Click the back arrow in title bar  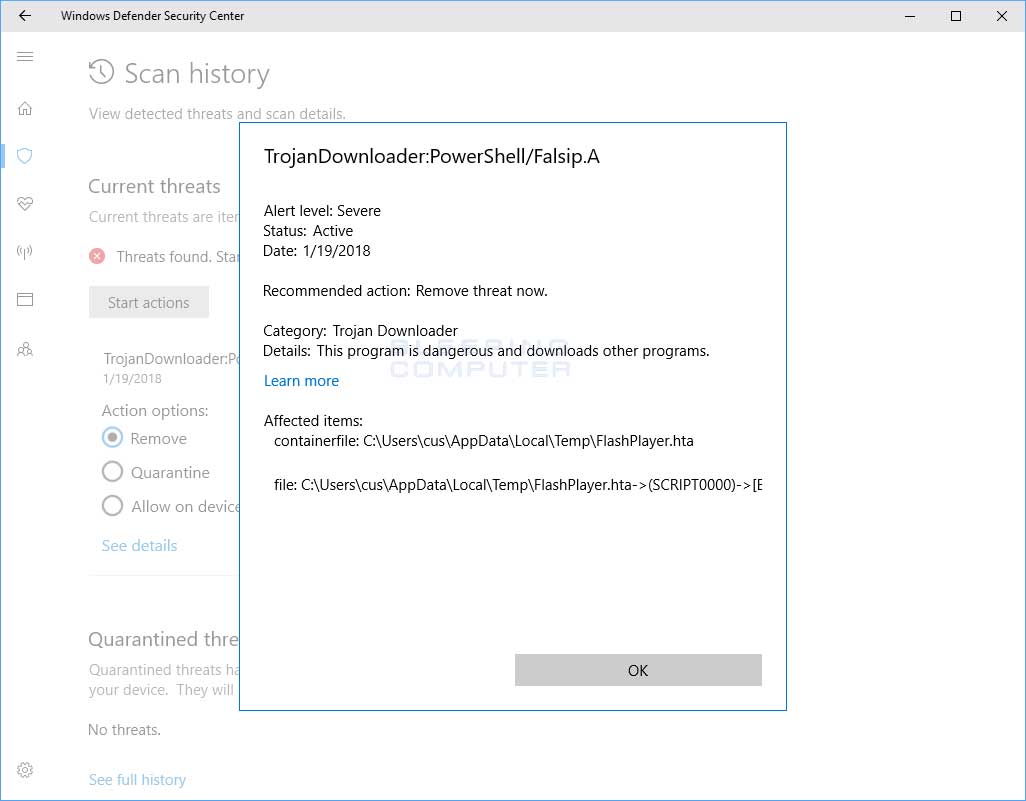tap(25, 16)
